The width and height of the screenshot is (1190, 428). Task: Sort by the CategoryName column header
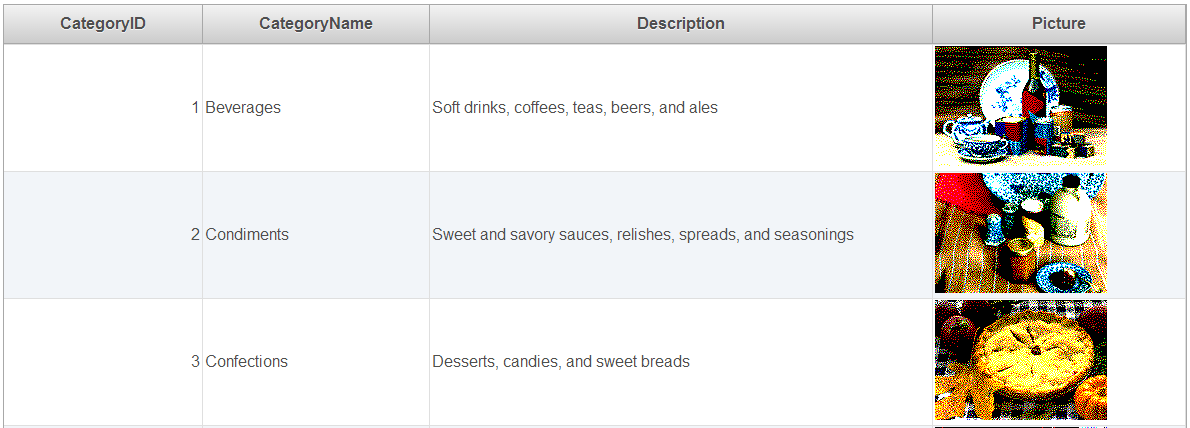pos(316,24)
